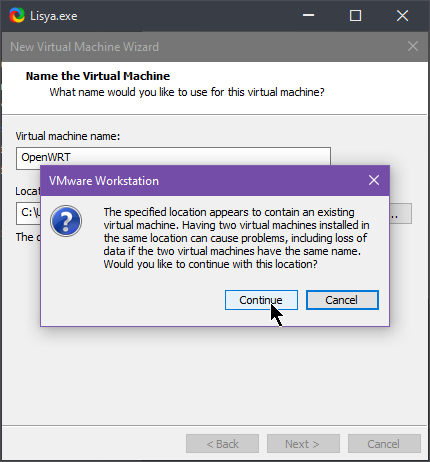Click the blue question mark icon
The height and width of the screenshot is (462, 430).
click(x=66, y=221)
